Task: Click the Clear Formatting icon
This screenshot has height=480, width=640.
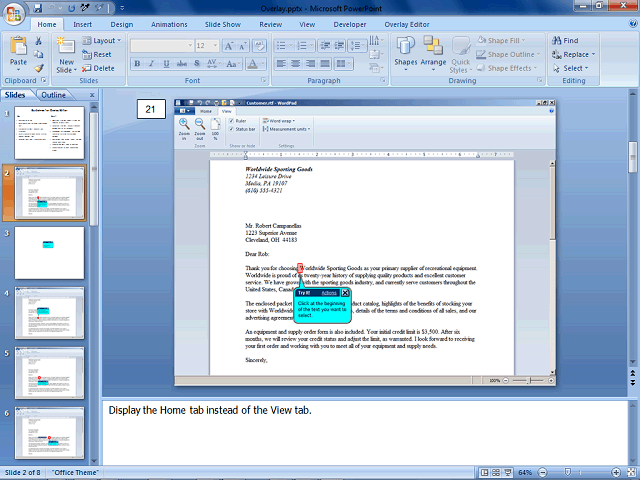Action: 259,46
